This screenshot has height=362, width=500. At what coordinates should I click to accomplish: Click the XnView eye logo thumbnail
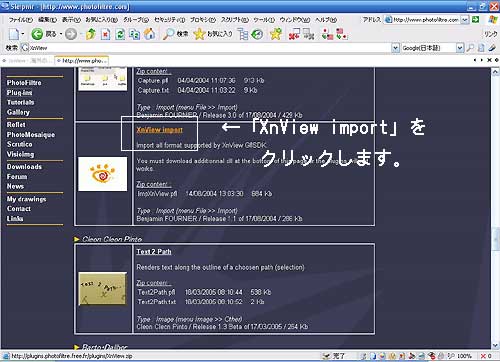(103, 174)
